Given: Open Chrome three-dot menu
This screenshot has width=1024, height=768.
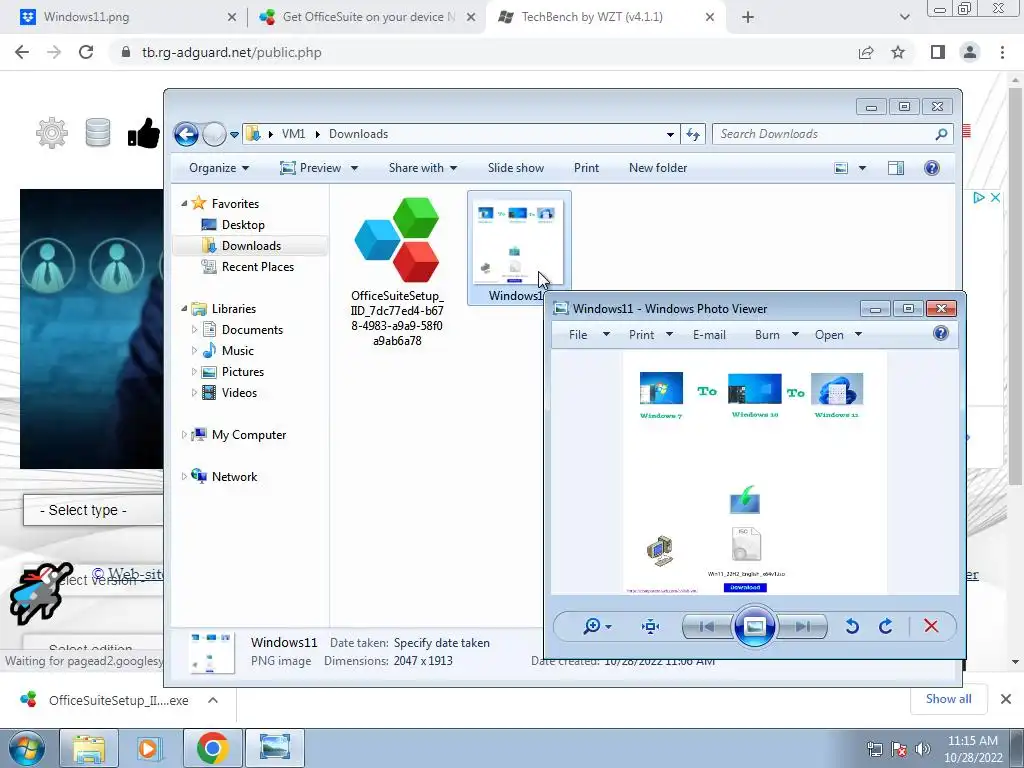Looking at the screenshot, I should click(x=1002, y=52).
